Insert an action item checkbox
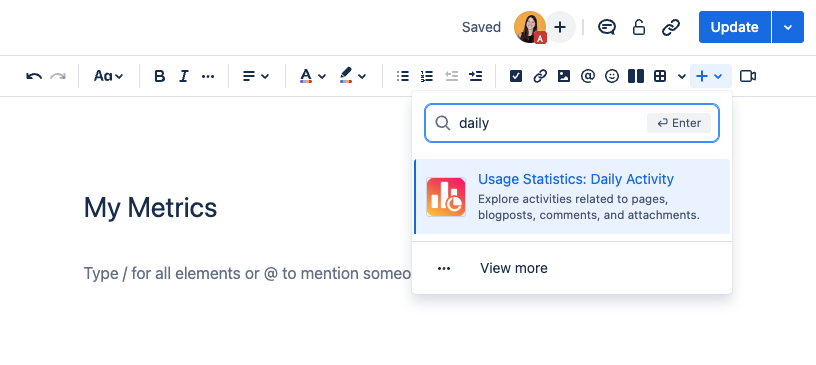Image resolution: width=816 pixels, height=365 pixels. coord(516,77)
